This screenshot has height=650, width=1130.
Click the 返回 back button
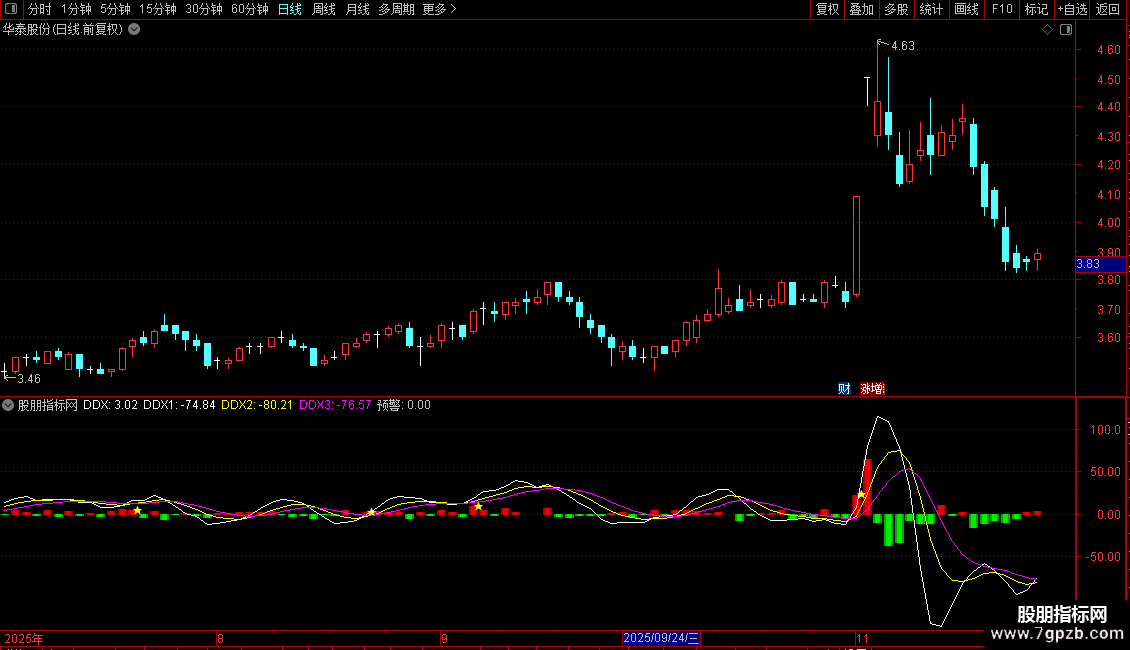coord(1108,9)
